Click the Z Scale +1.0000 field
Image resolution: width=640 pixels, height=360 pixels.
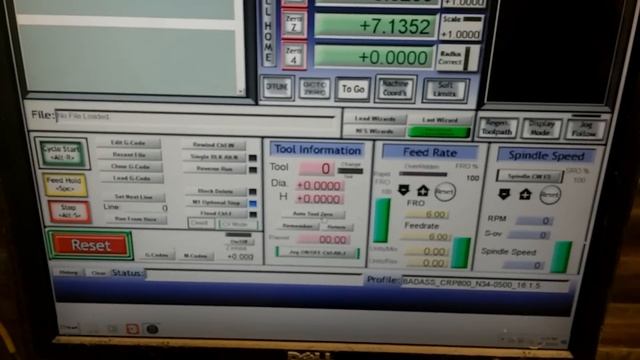(x=461, y=35)
